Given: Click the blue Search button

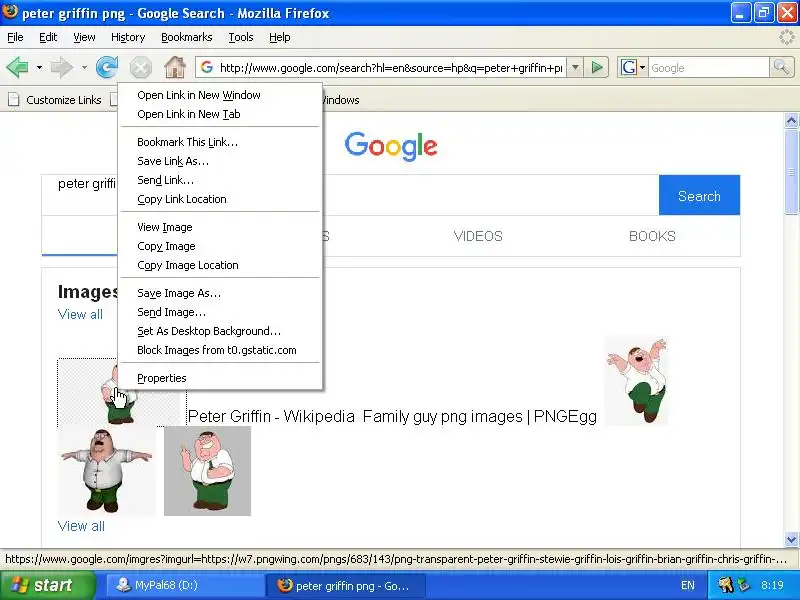Looking at the screenshot, I should point(699,195).
